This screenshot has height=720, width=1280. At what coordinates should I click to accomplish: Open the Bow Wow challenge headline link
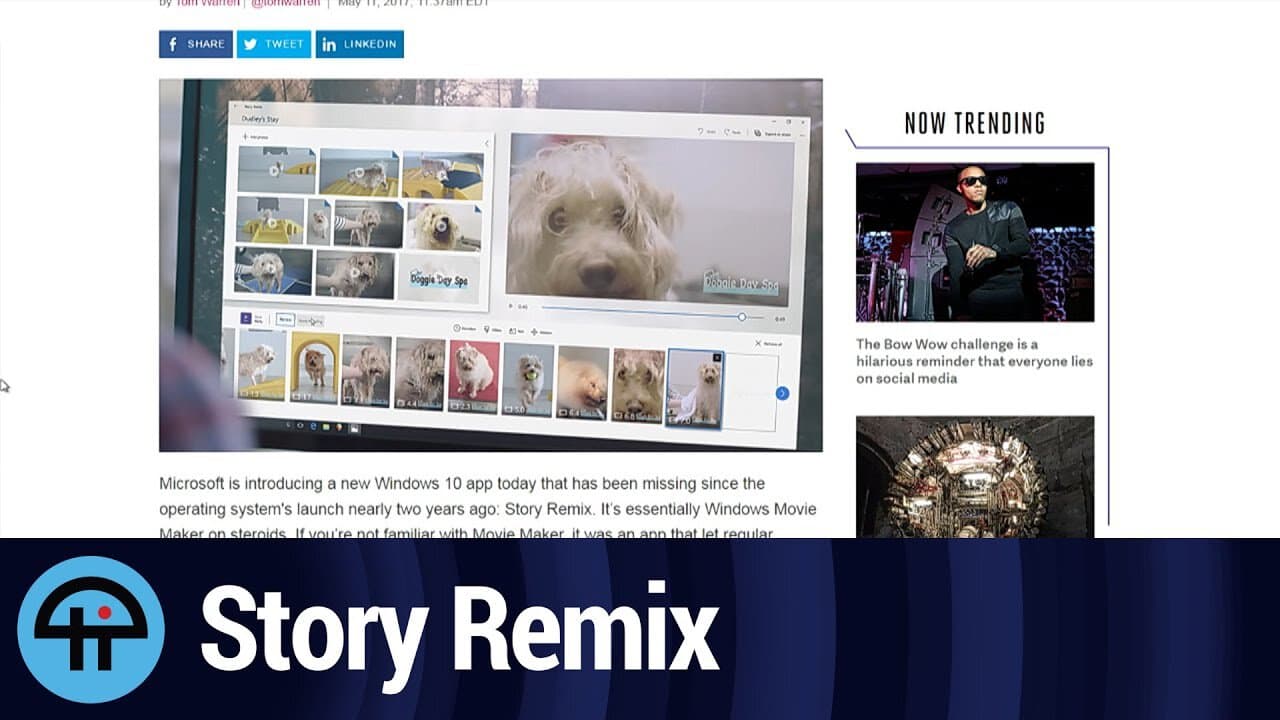coord(975,361)
